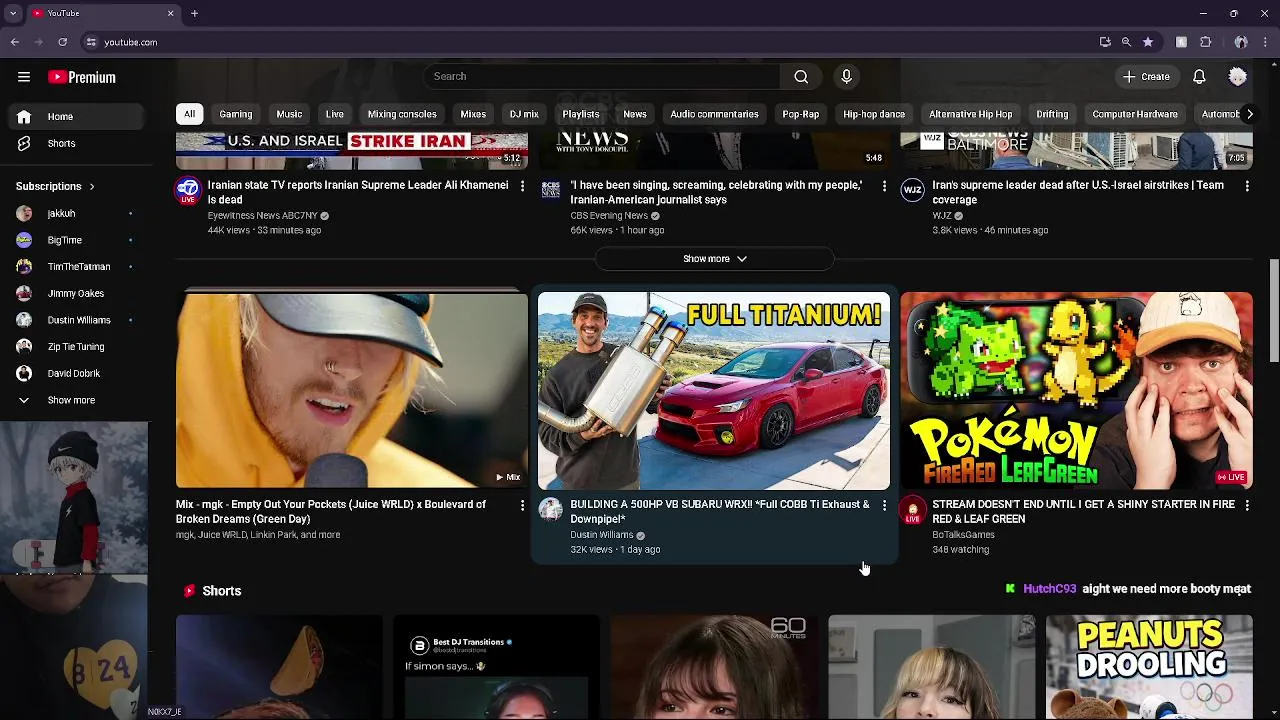This screenshot has height=720, width=1280.
Task: Click the search magnifier button
Action: coord(801,76)
